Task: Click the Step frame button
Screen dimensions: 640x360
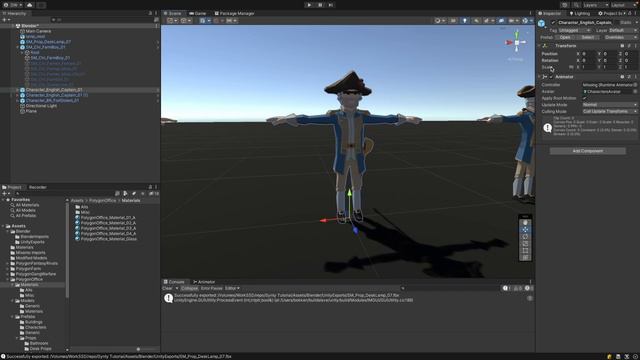Action: pos(331,5)
